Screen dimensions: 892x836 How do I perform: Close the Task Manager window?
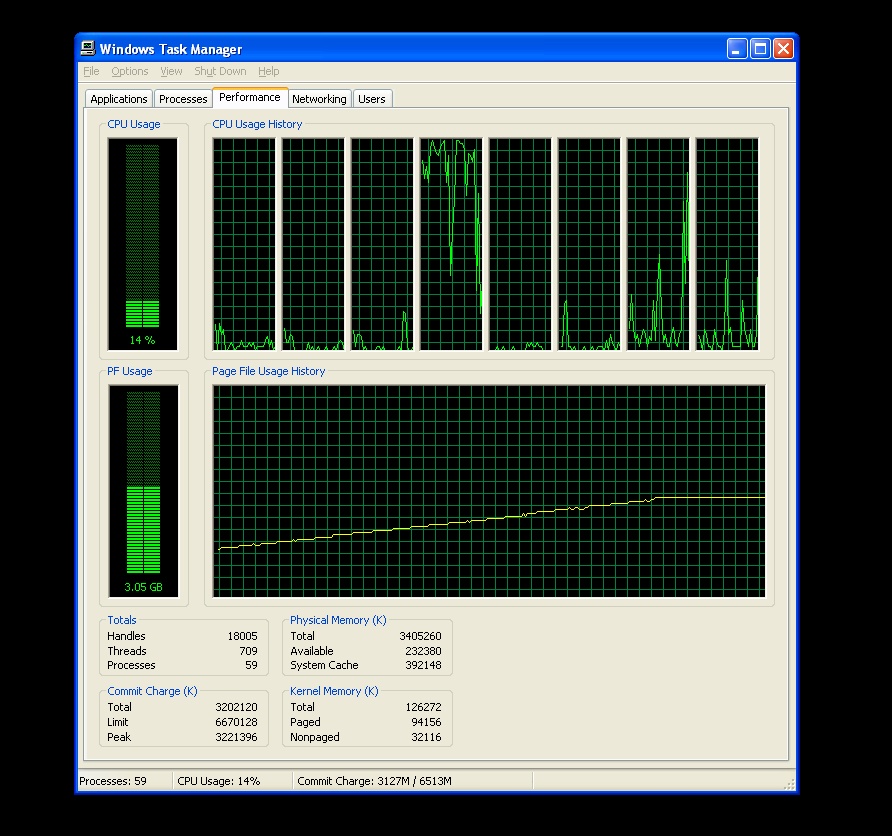783,49
